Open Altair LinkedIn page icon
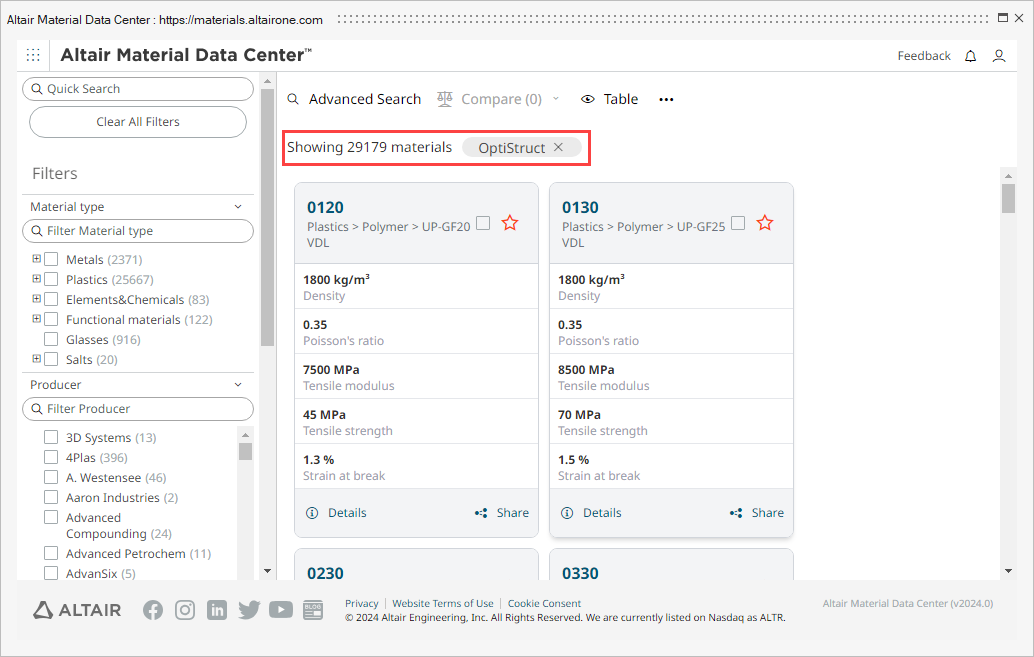 click(216, 610)
